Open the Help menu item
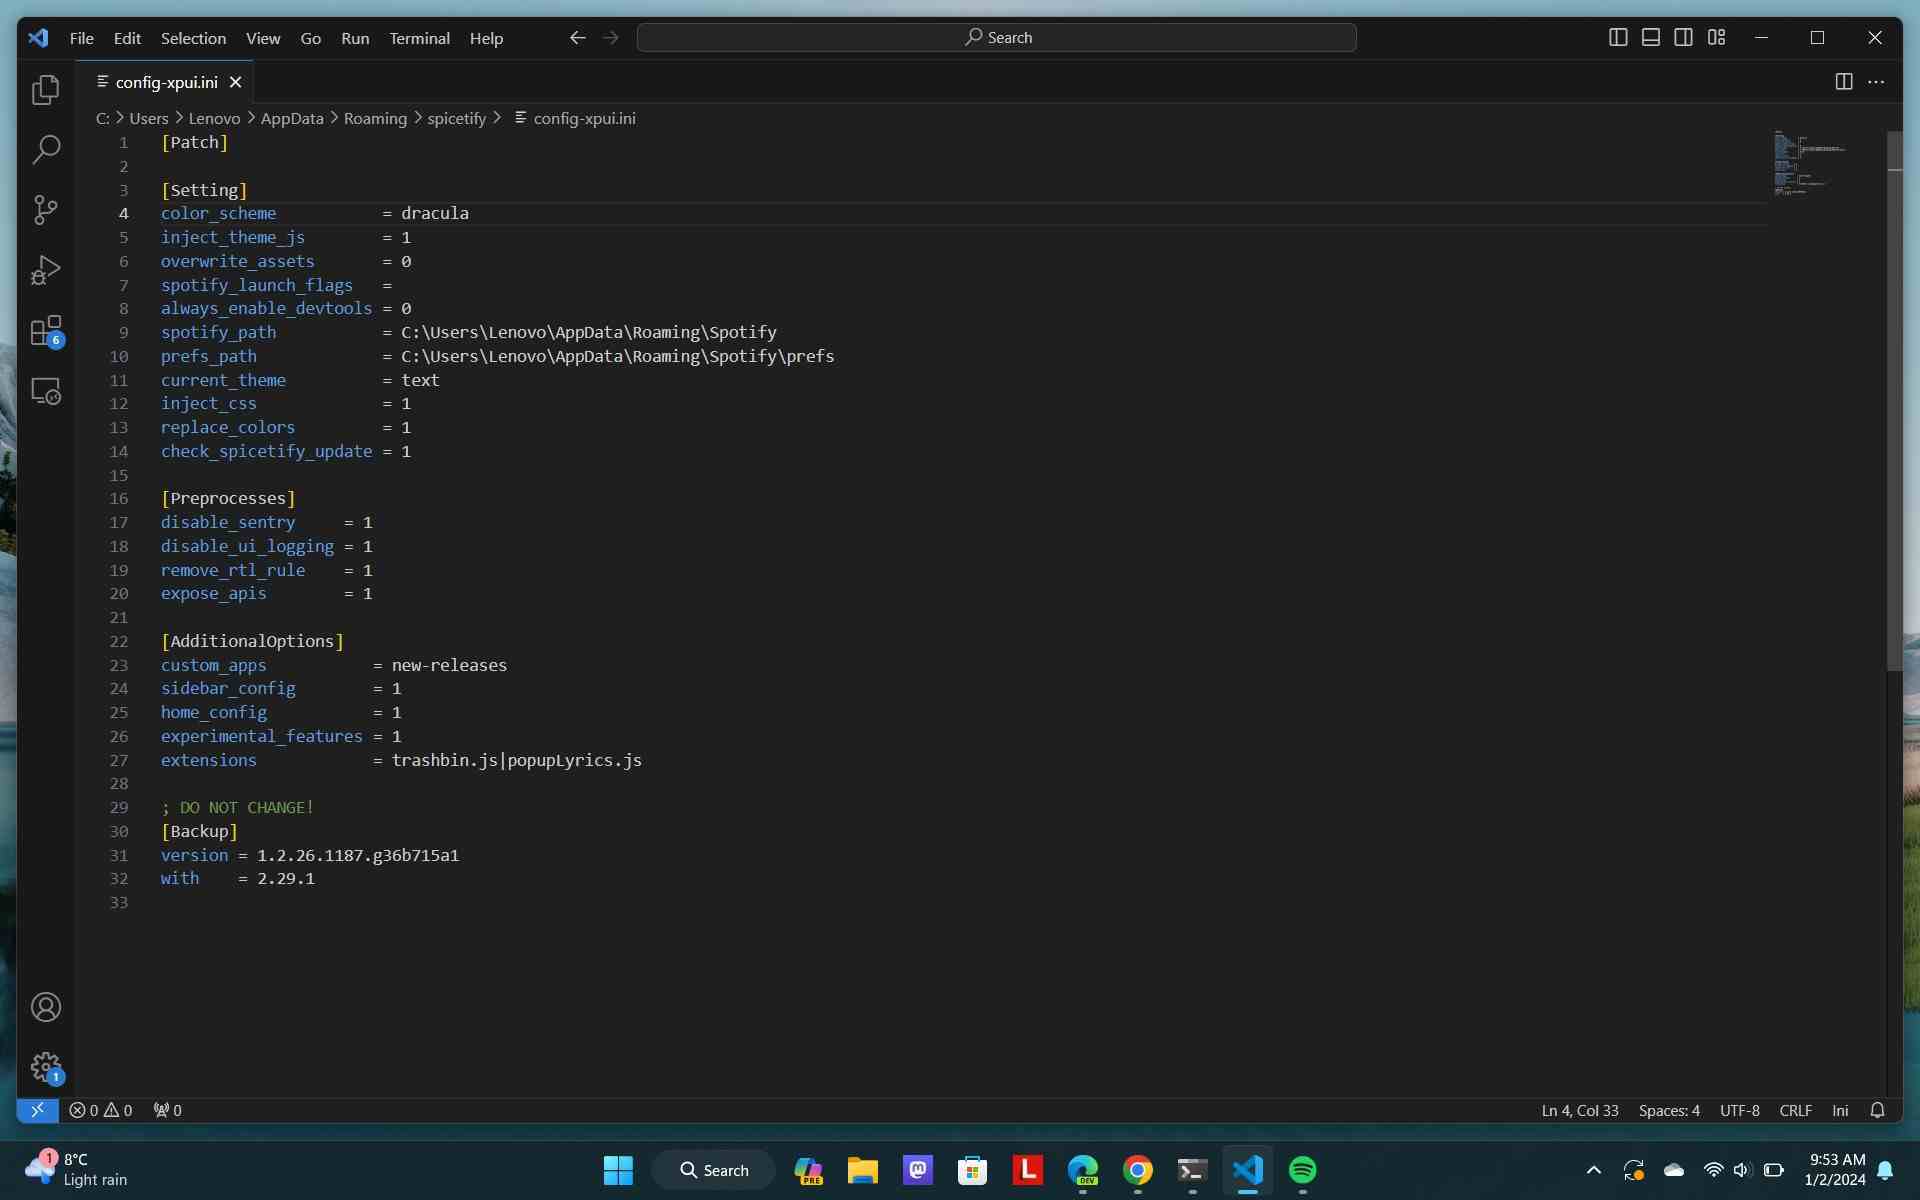This screenshot has height=1200, width=1920. point(487,37)
